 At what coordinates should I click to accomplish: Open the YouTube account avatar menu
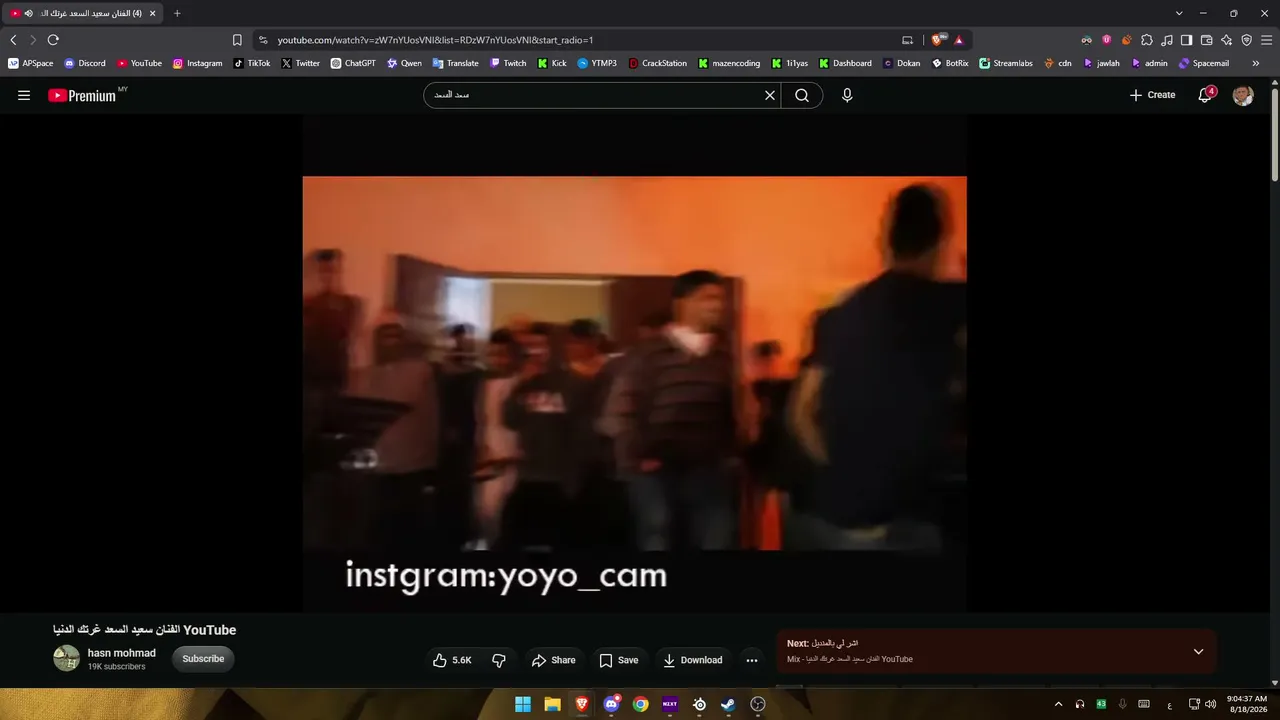coord(1243,95)
